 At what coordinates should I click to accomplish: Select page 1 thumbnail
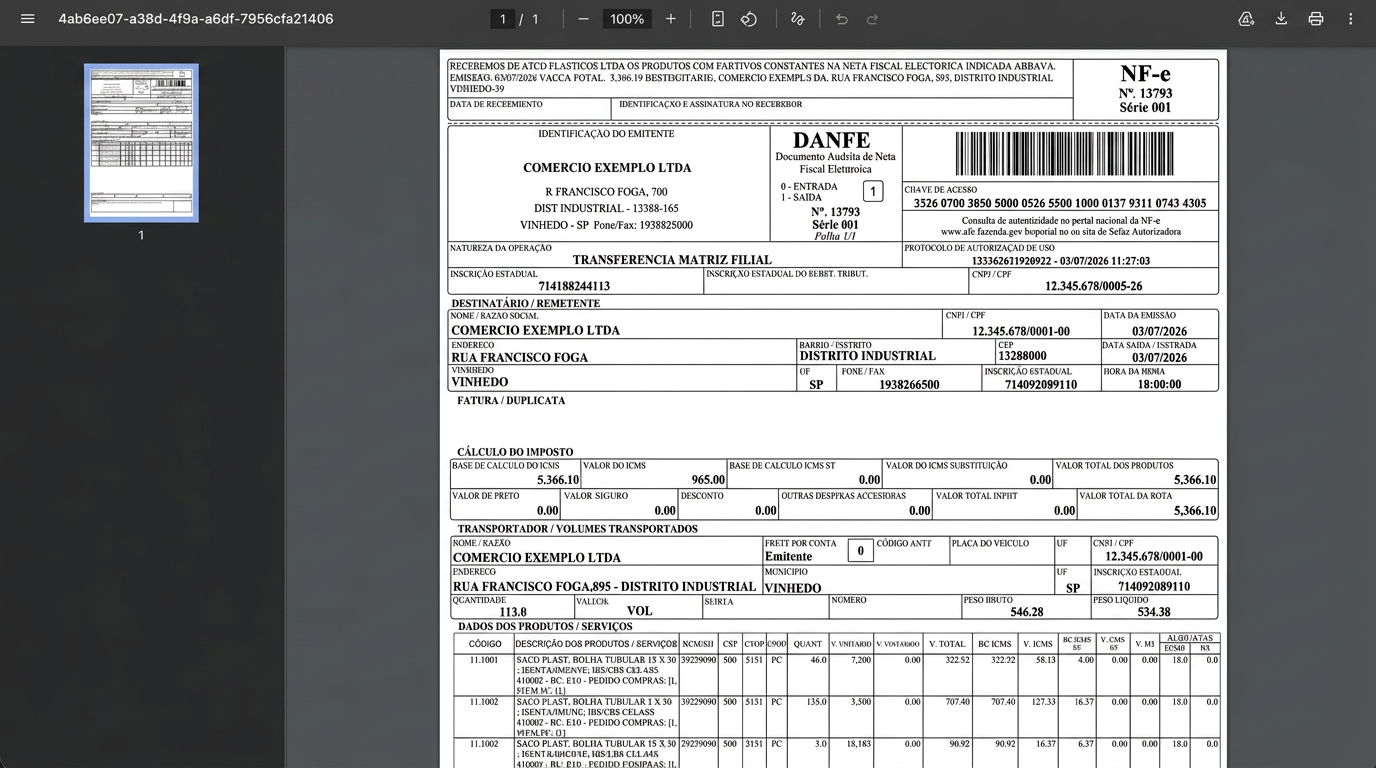(141, 143)
